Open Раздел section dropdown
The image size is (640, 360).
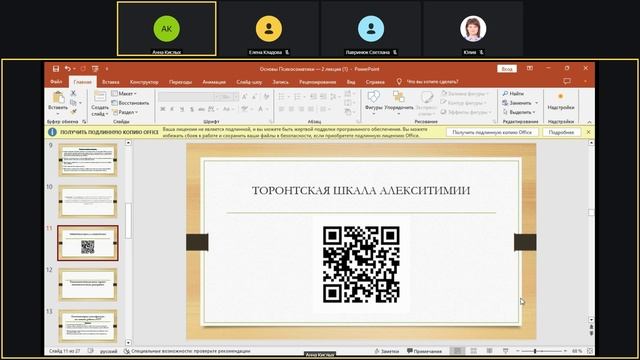[125, 112]
